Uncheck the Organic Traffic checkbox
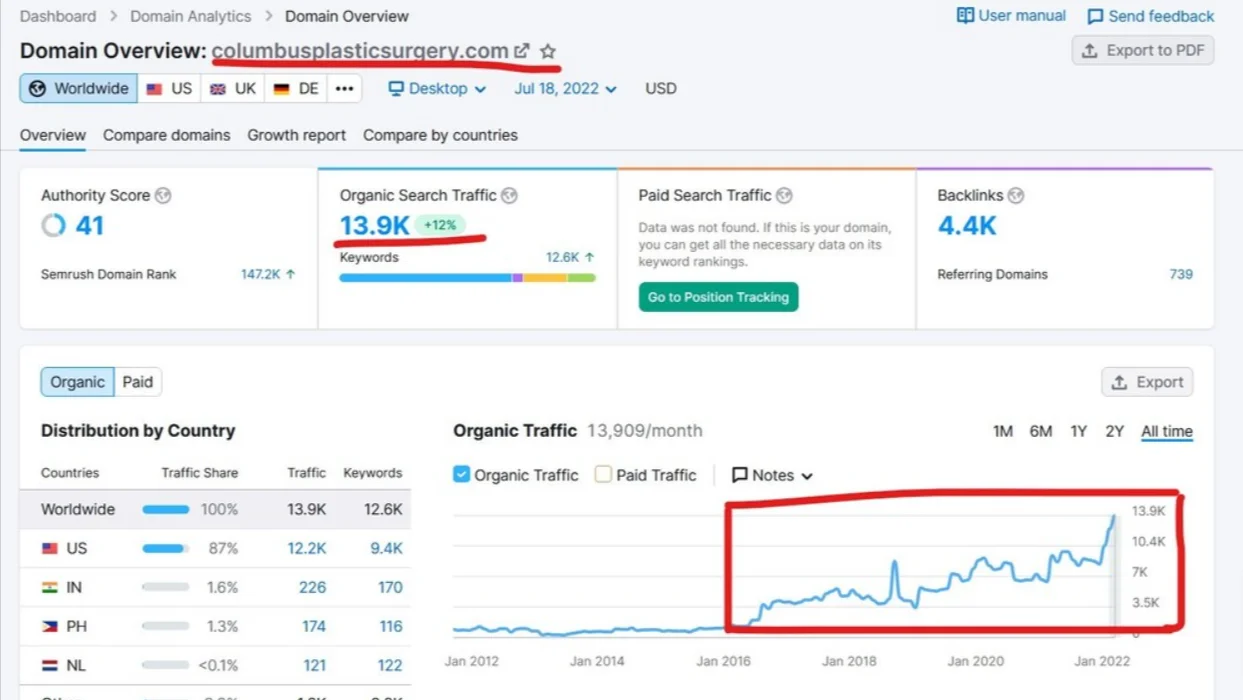1243x700 pixels. click(x=461, y=475)
